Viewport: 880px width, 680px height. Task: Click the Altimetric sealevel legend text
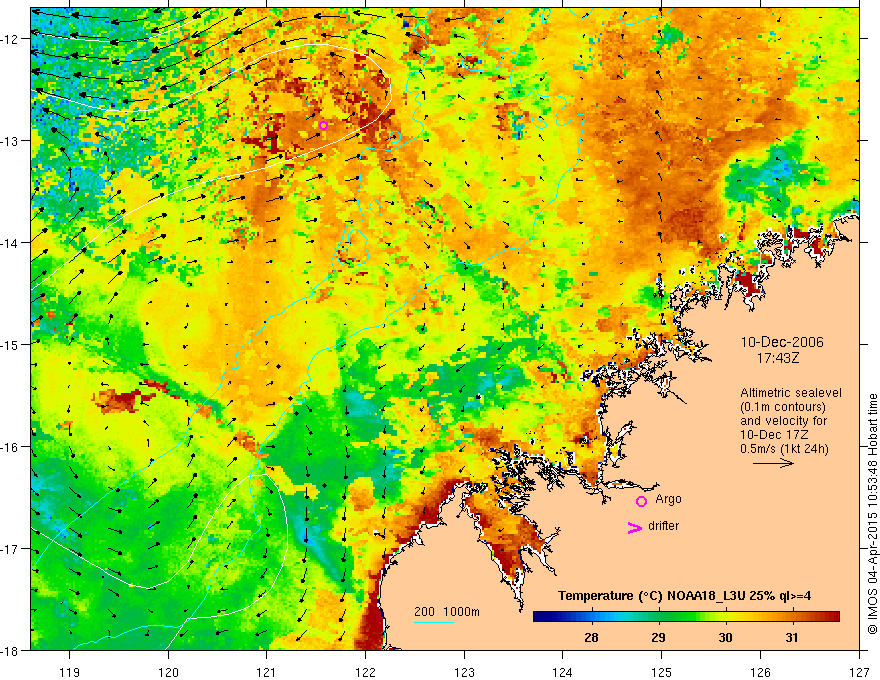(790, 393)
